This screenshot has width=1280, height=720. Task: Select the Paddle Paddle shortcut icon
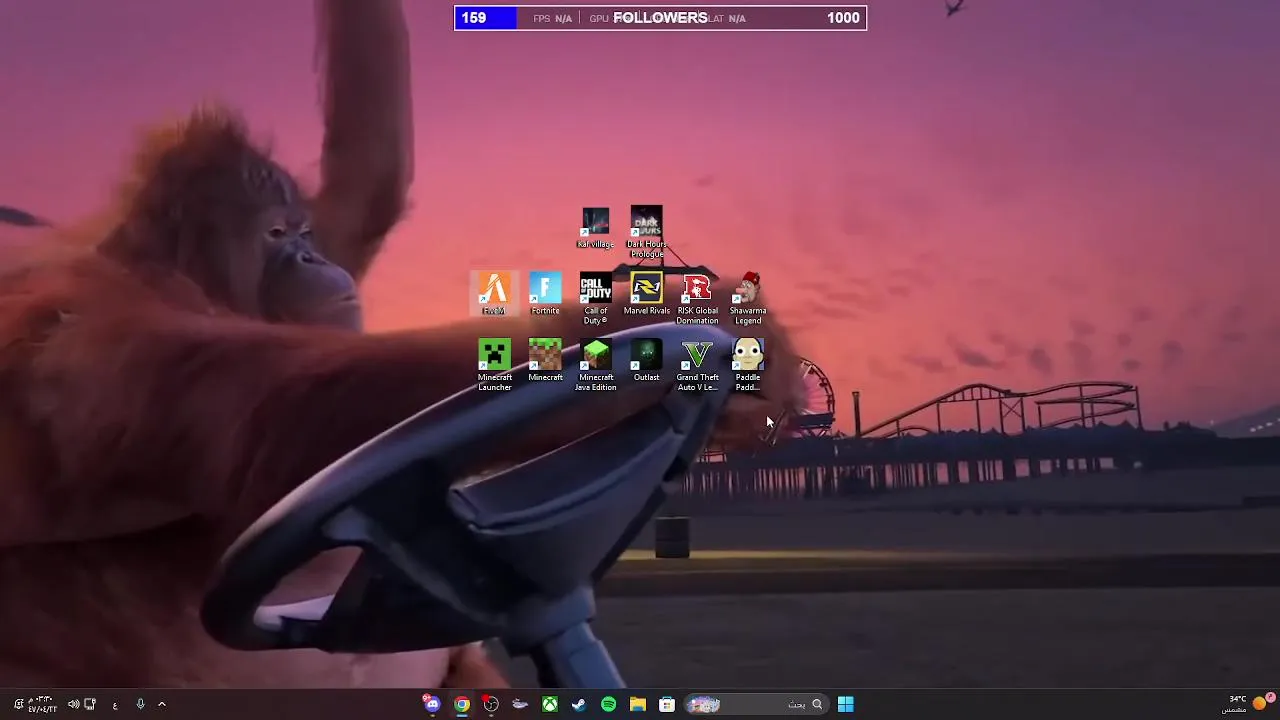click(748, 354)
